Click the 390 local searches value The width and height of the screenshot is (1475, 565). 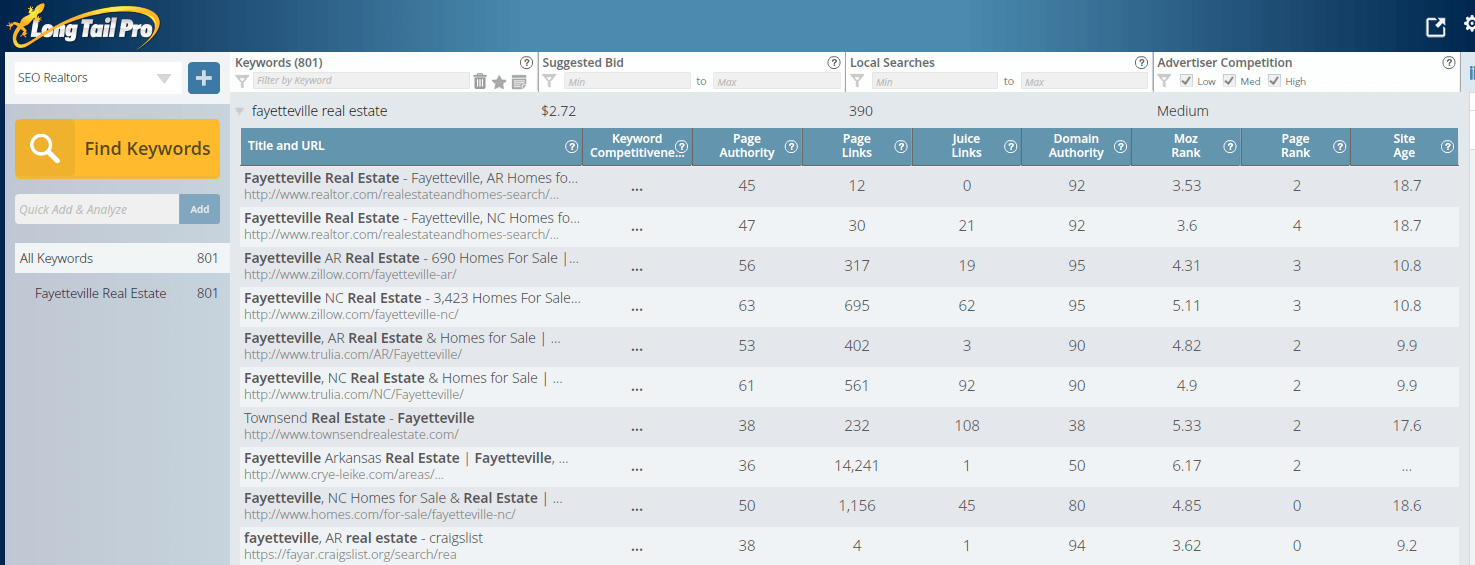click(861, 111)
